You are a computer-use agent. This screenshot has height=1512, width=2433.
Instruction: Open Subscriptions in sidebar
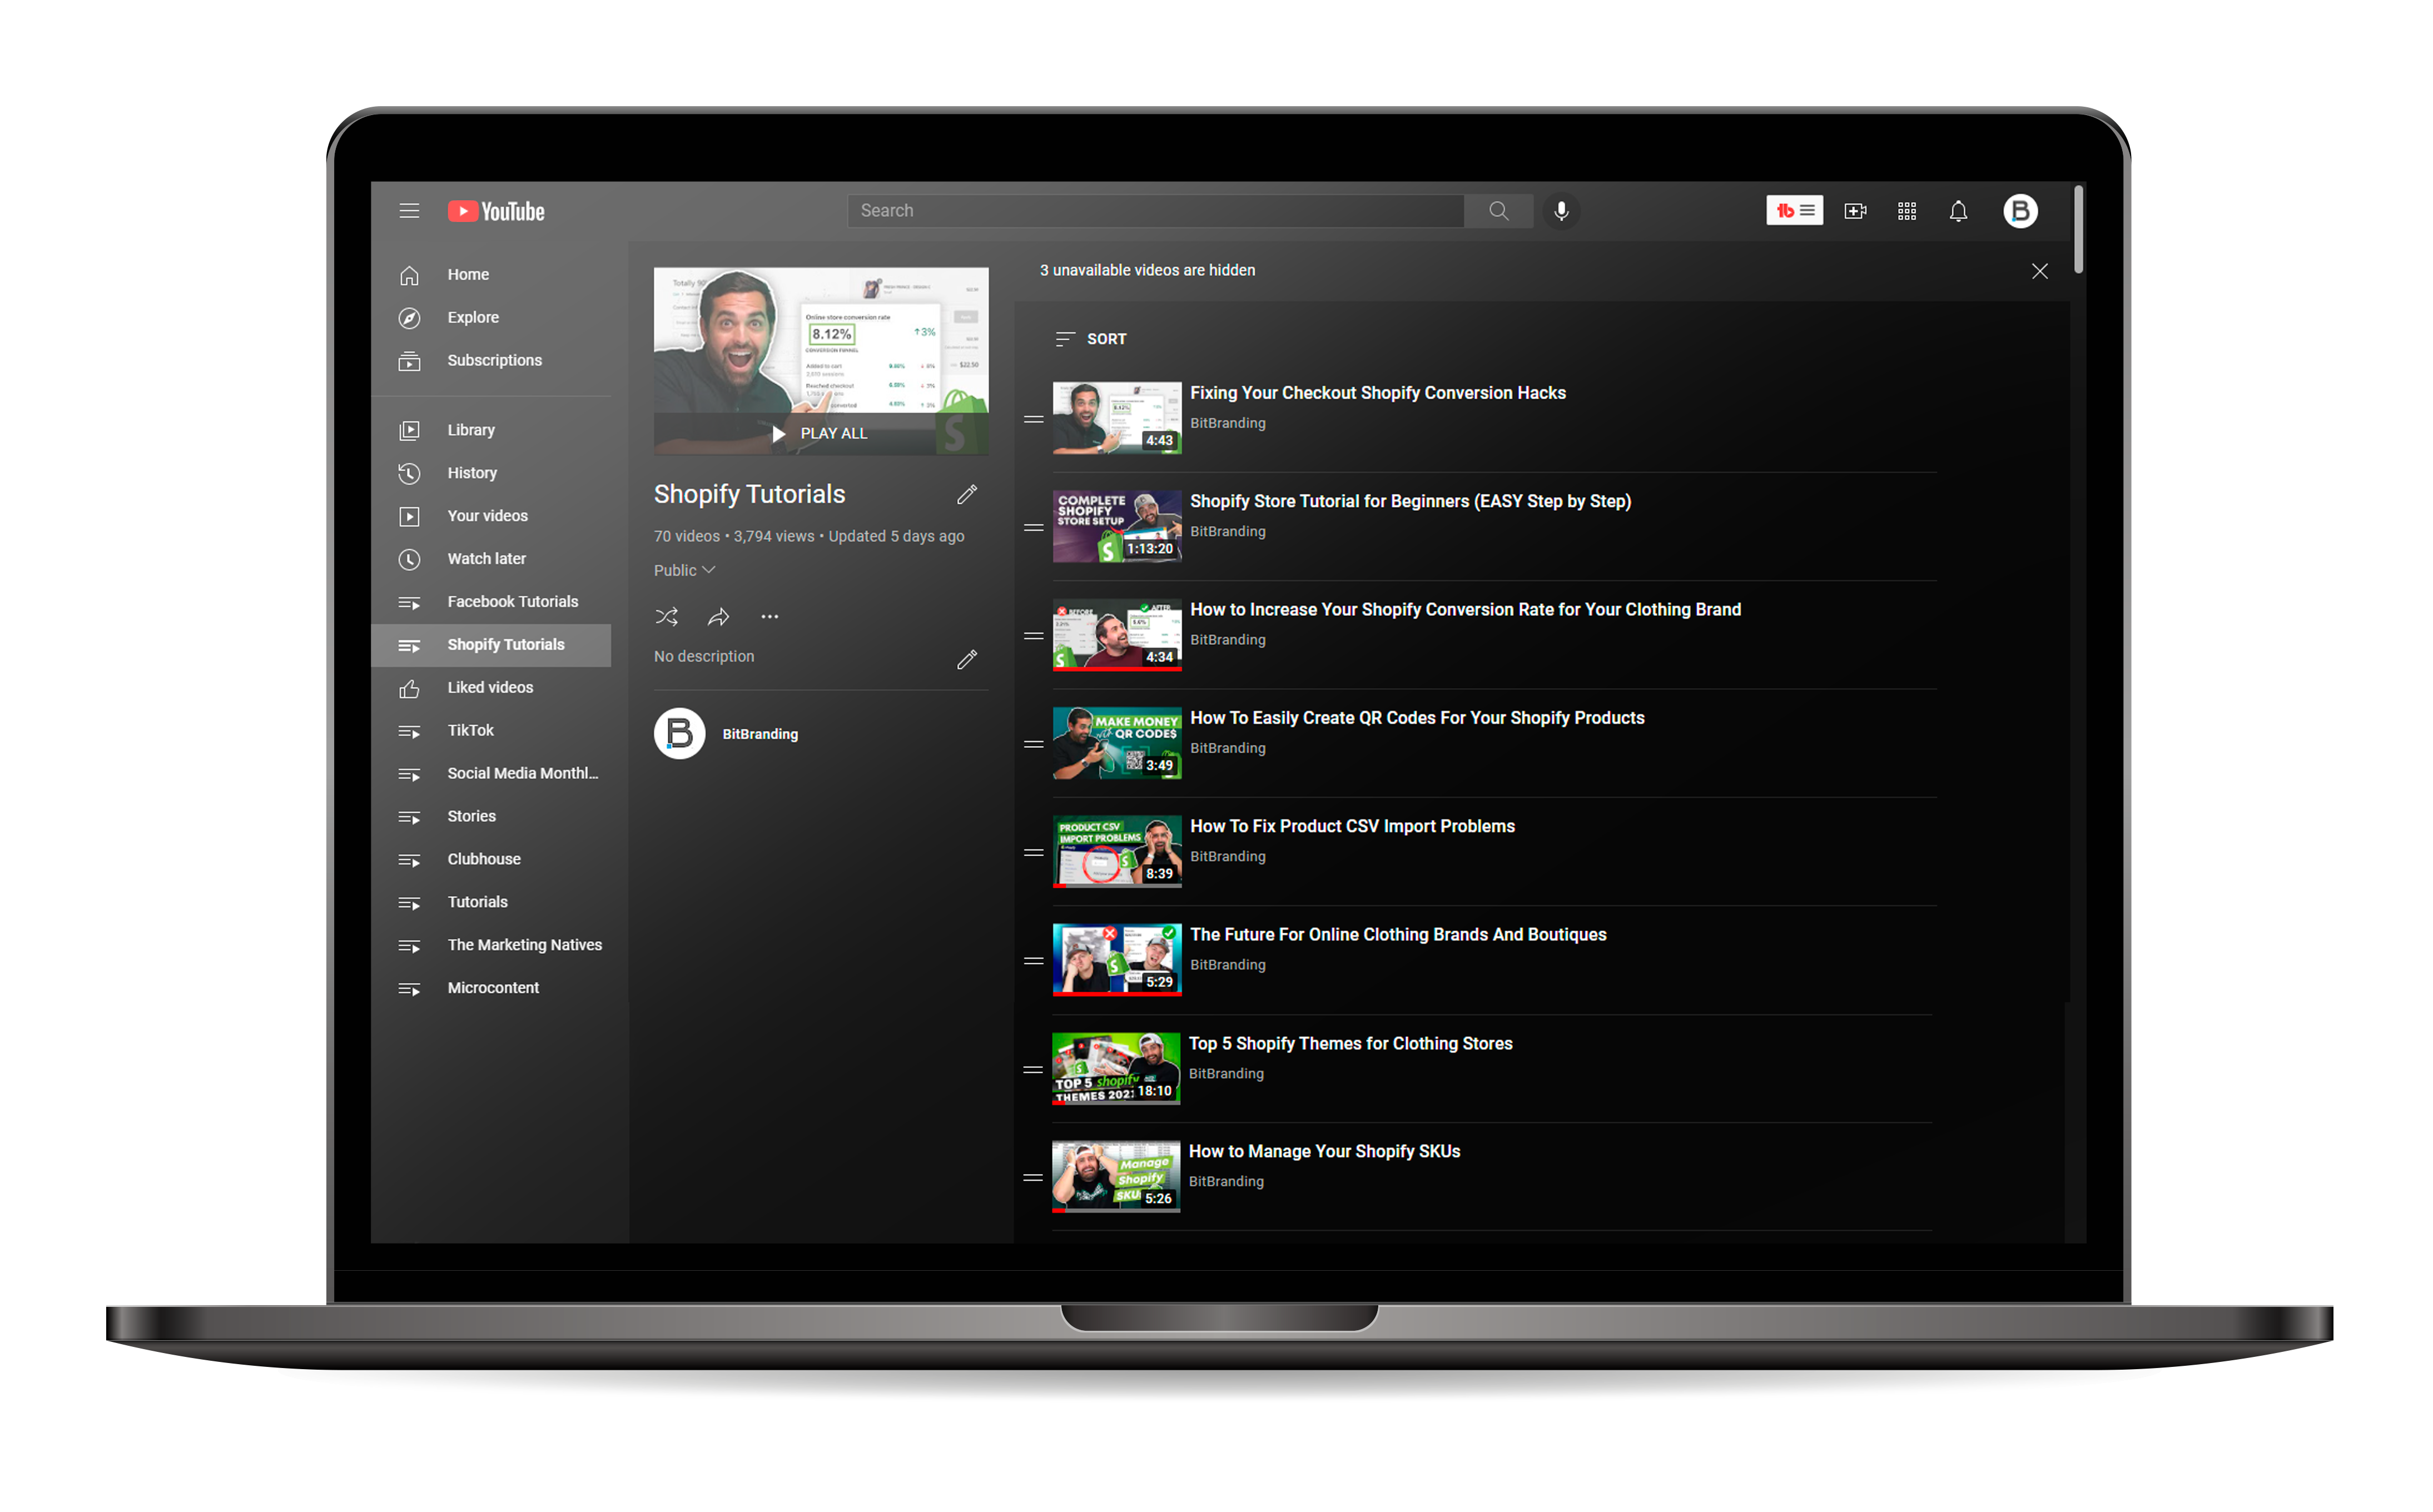[491, 360]
